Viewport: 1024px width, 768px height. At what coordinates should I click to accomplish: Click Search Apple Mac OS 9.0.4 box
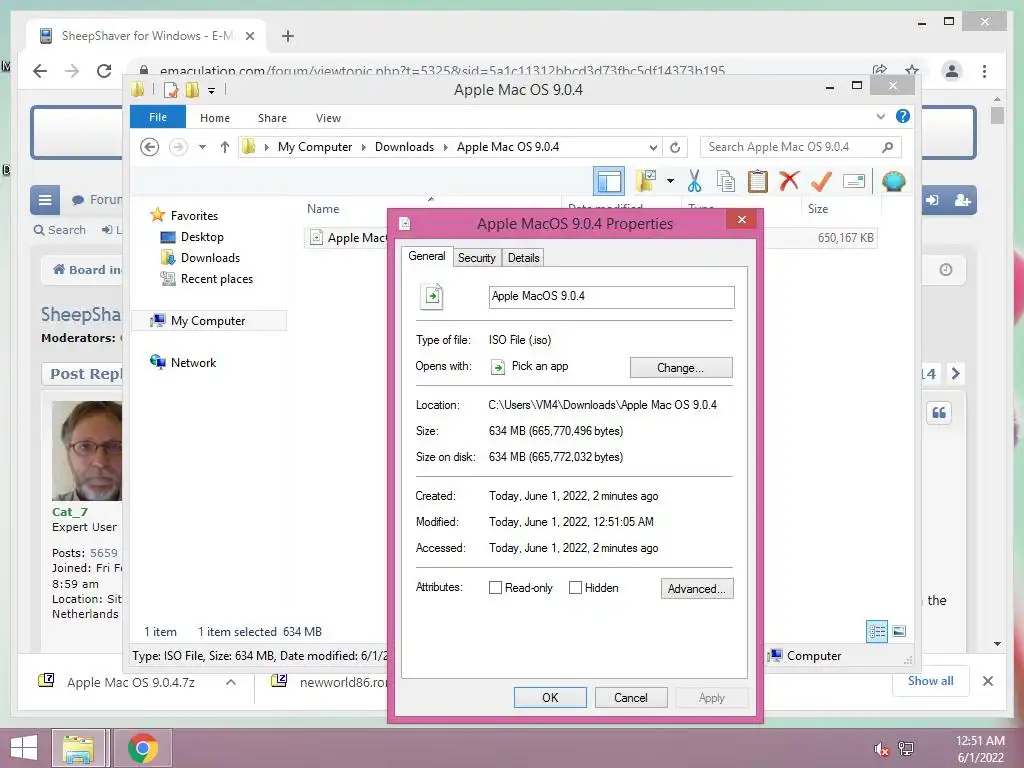click(801, 147)
